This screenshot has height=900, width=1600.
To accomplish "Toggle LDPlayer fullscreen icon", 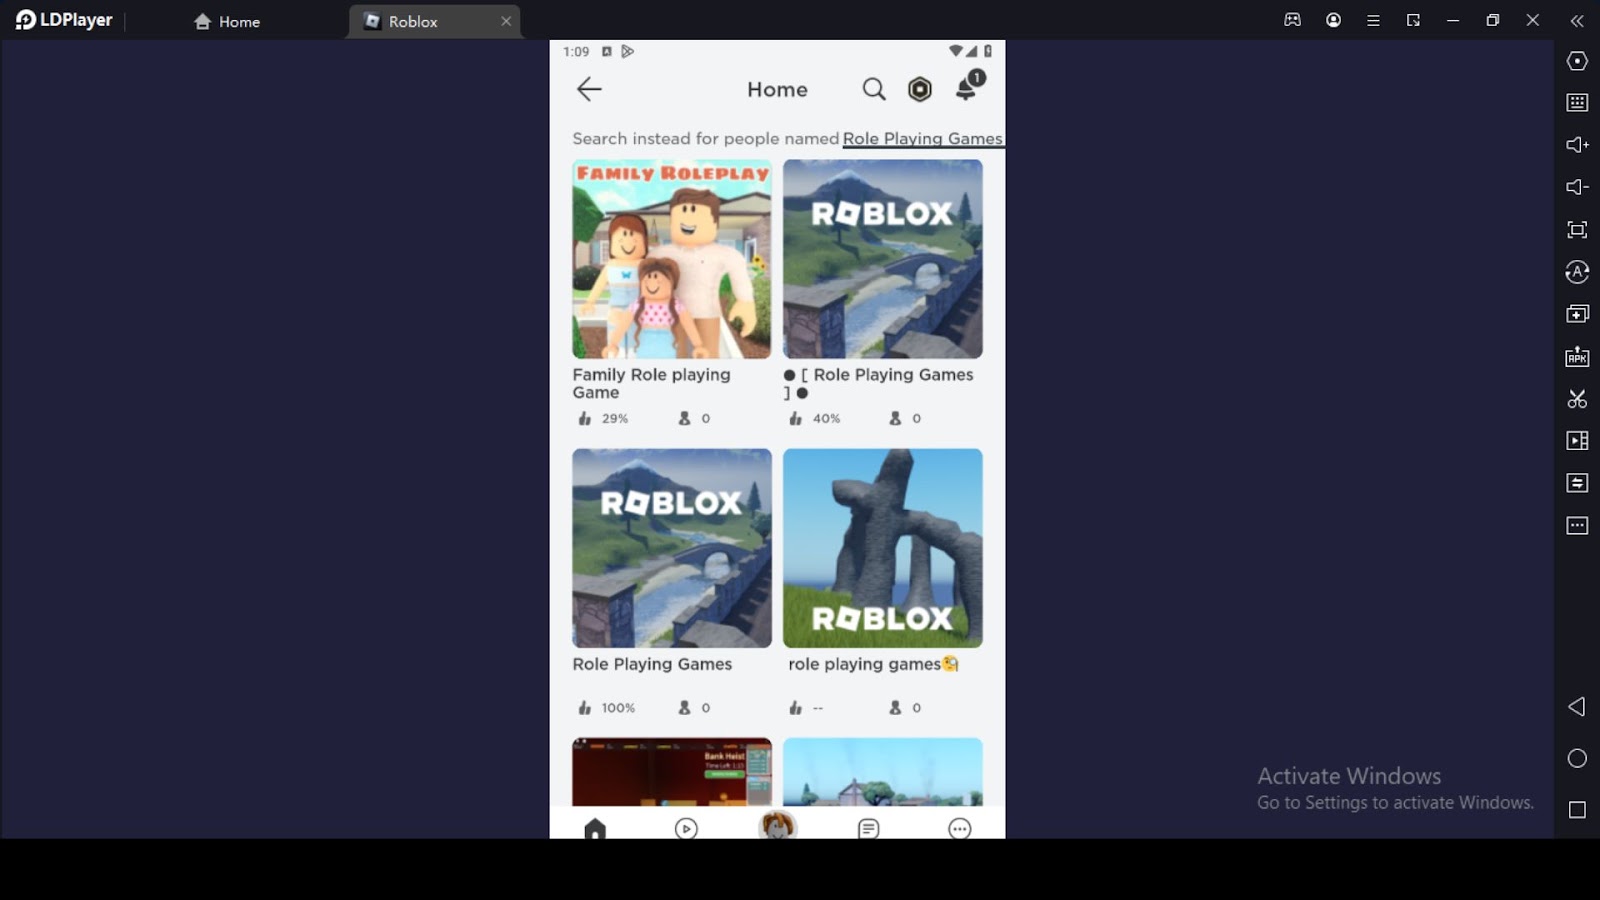I will [1577, 230].
